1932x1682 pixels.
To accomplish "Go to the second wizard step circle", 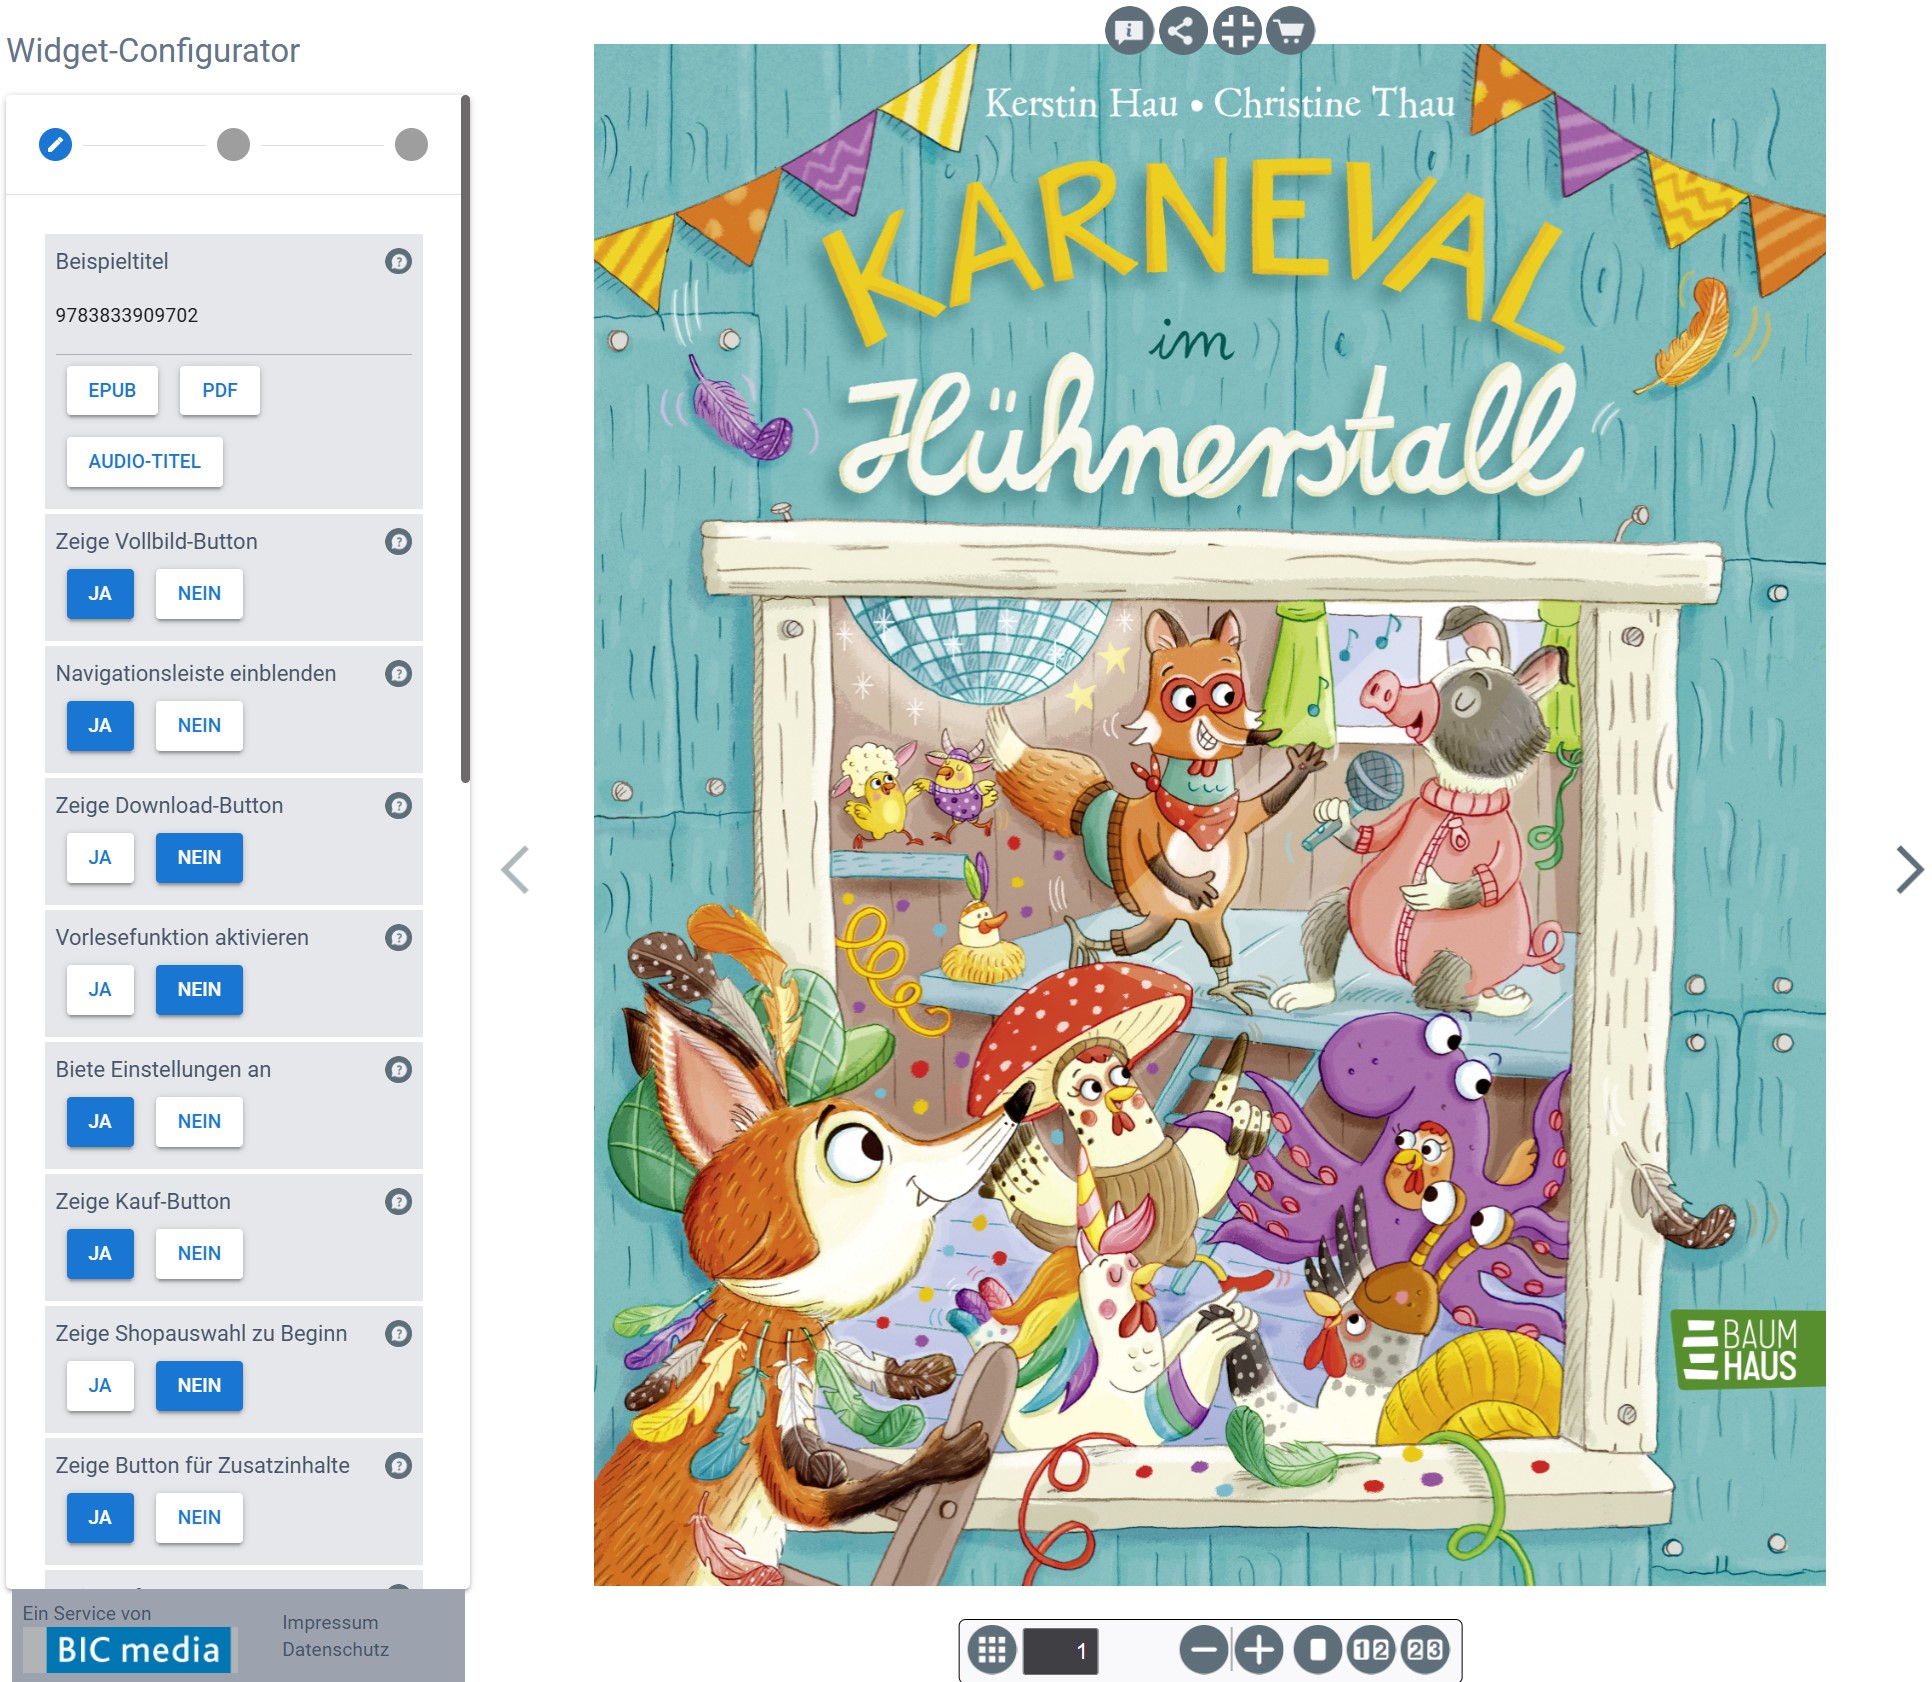I will tap(233, 144).
